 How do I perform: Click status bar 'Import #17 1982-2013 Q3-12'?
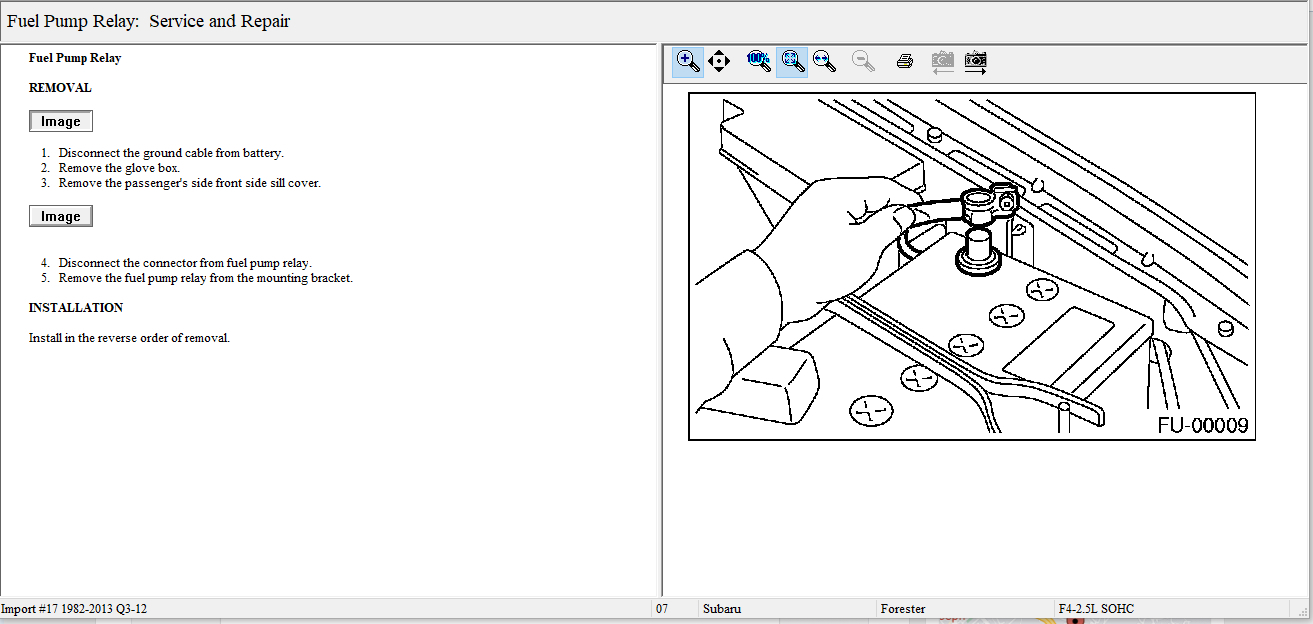pyautogui.click(x=74, y=609)
